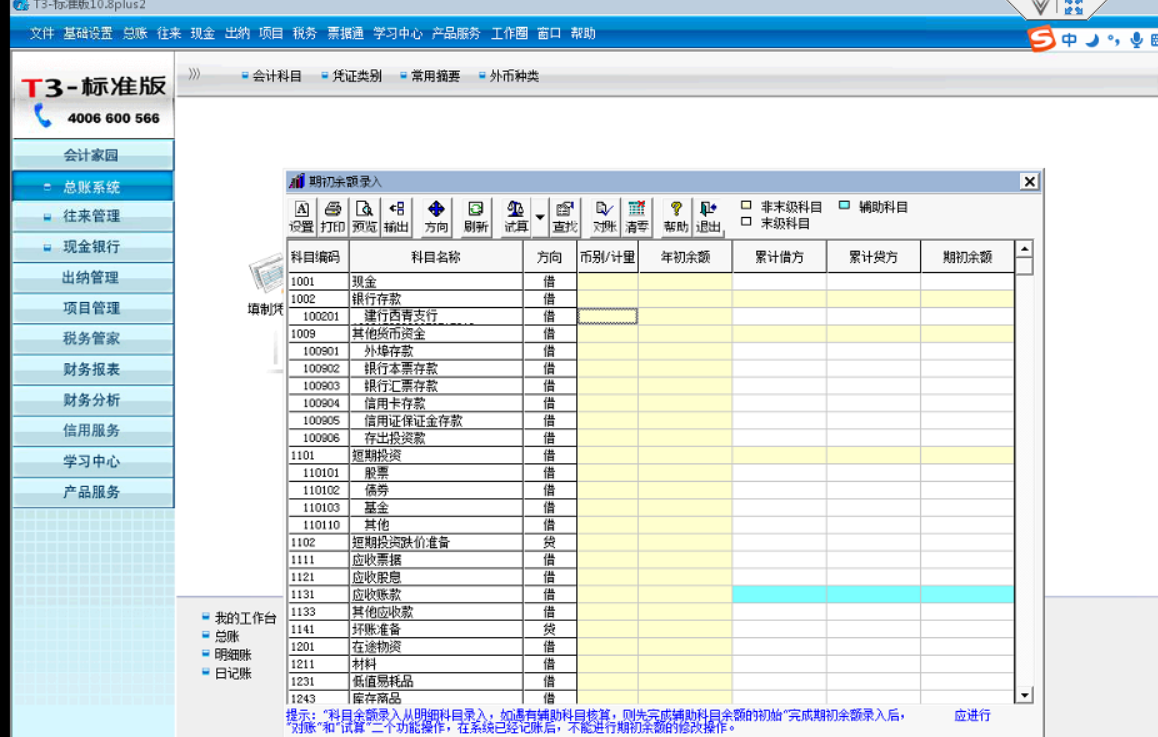Select 出纳管理 in the left sidebar

tap(93, 278)
